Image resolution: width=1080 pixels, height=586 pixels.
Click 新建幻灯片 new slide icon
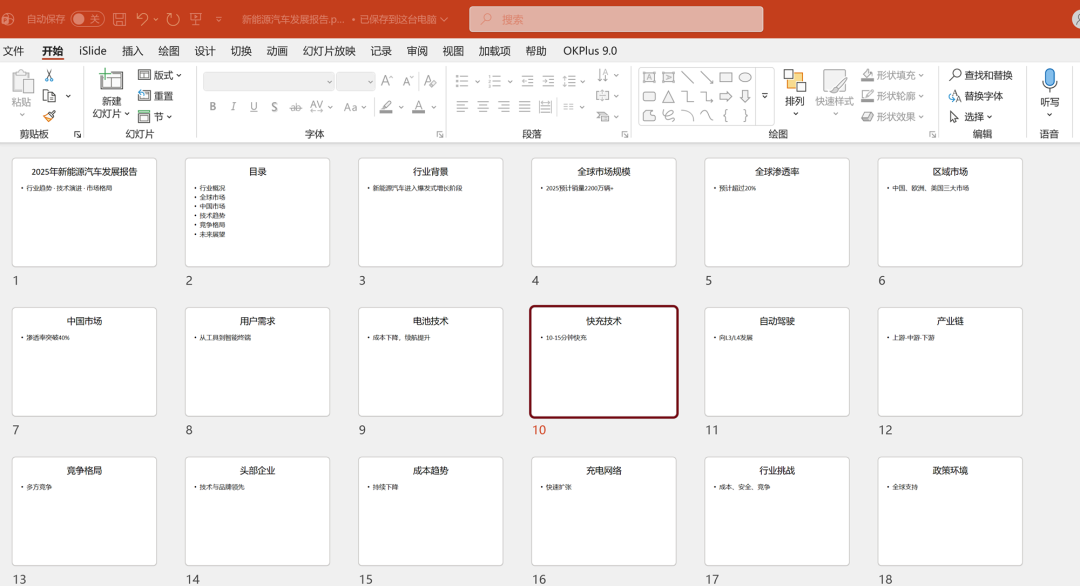[x=110, y=81]
